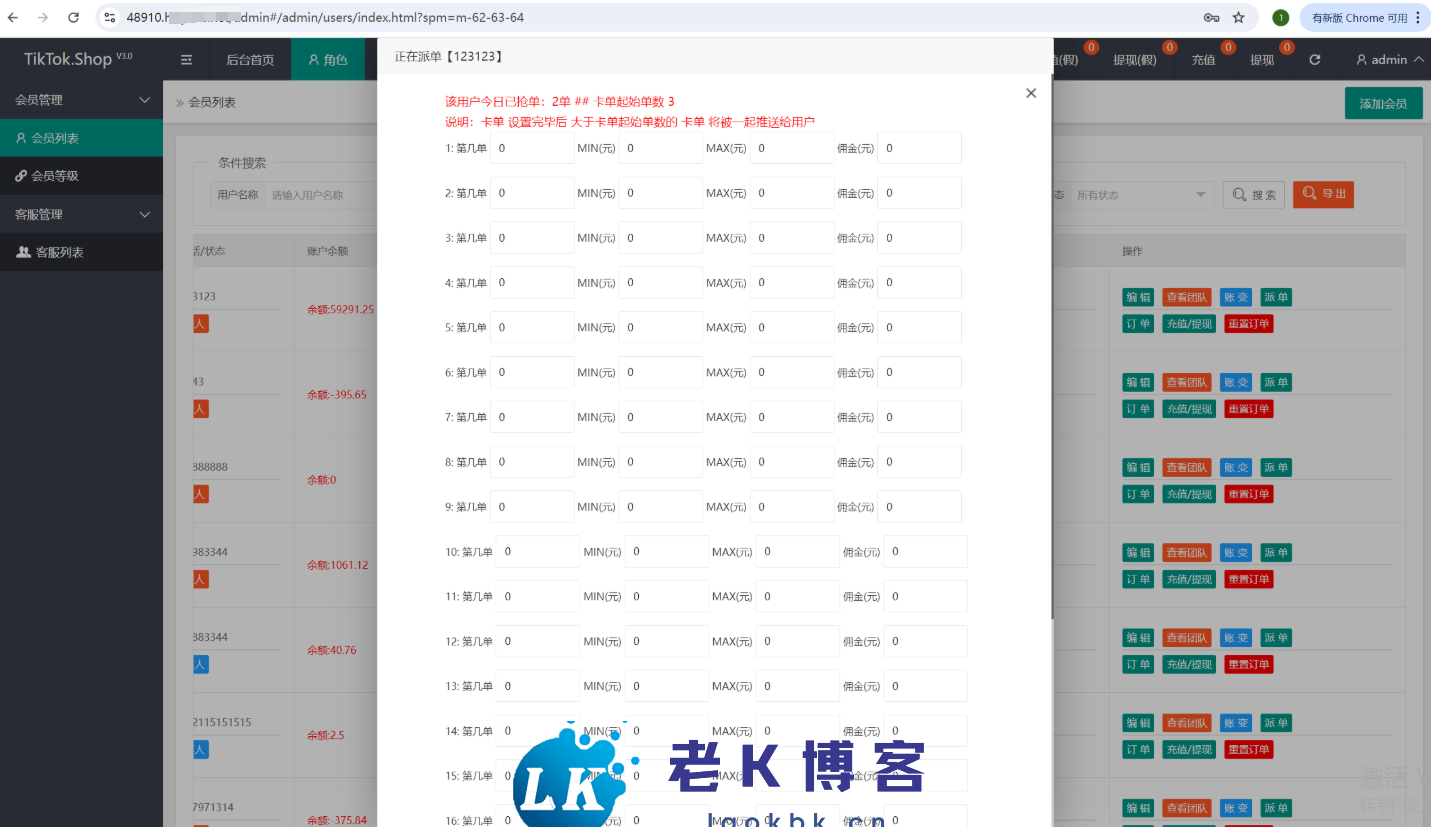The width and height of the screenshot is (1431, 827).
Task: Open 客服列表 in the sidebar
Action: point(59,252)
